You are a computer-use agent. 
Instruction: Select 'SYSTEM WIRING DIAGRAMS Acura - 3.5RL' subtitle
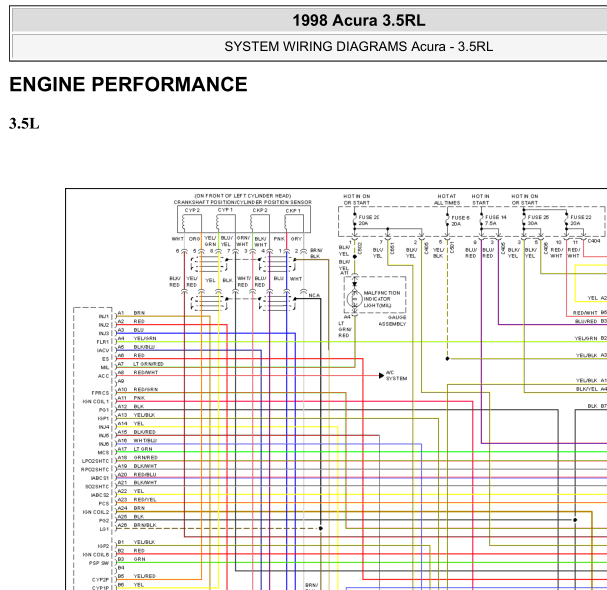[x=358, y=46]
